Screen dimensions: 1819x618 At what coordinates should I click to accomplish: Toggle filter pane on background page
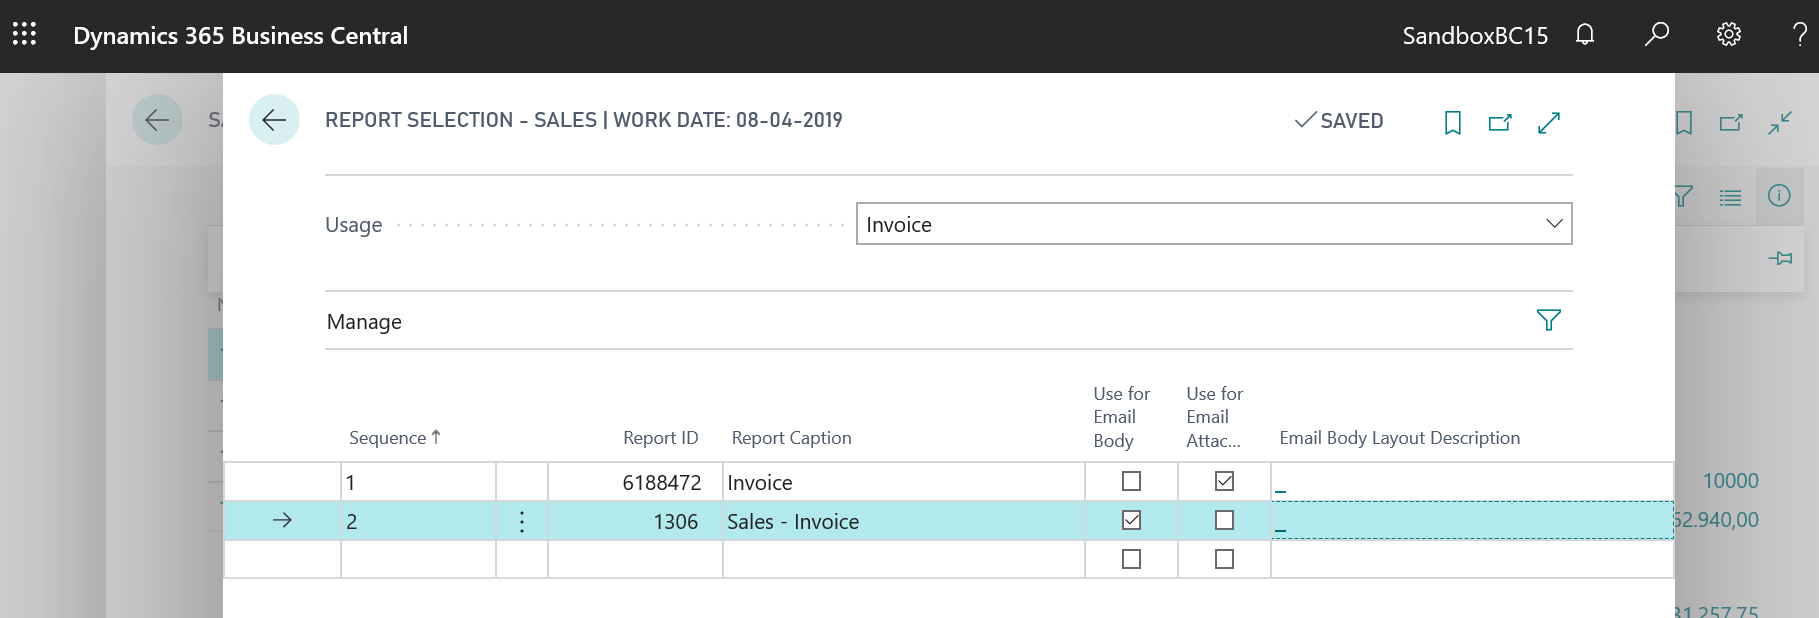click(x=1684, y=196)
